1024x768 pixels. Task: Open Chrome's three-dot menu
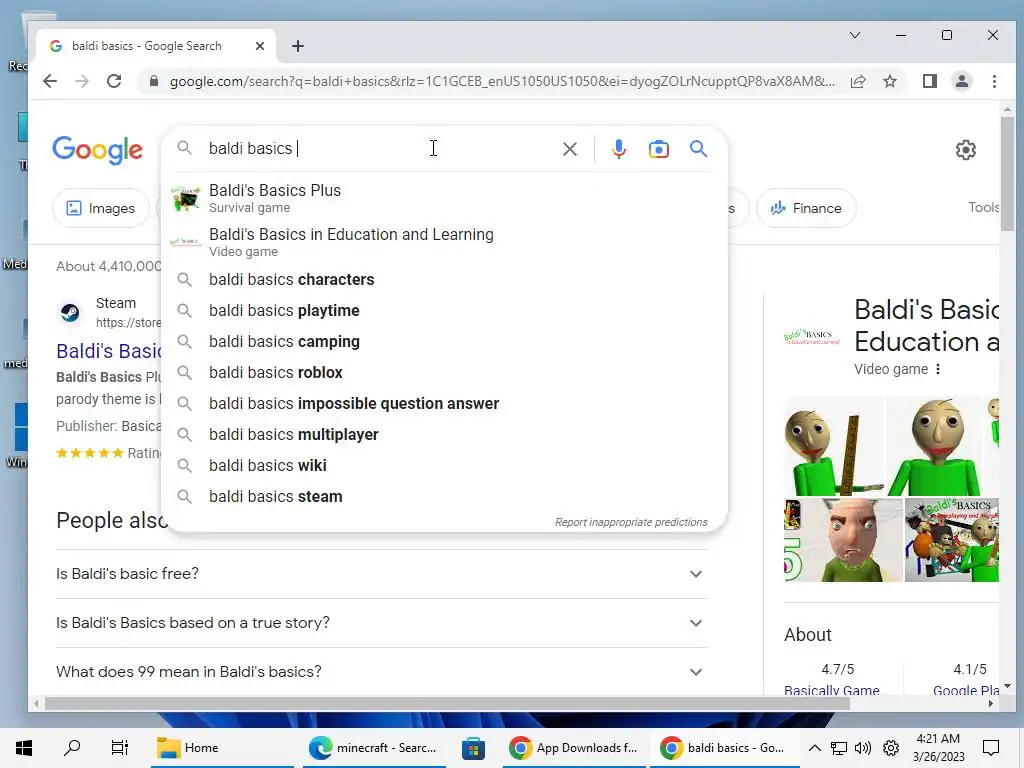tap(994, 81)
